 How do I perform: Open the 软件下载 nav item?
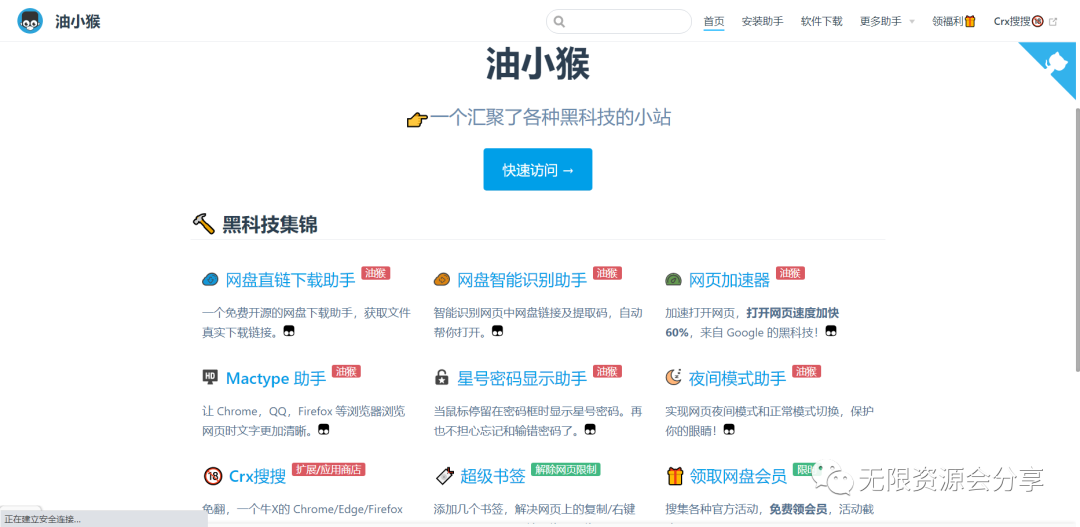point(822,21)
